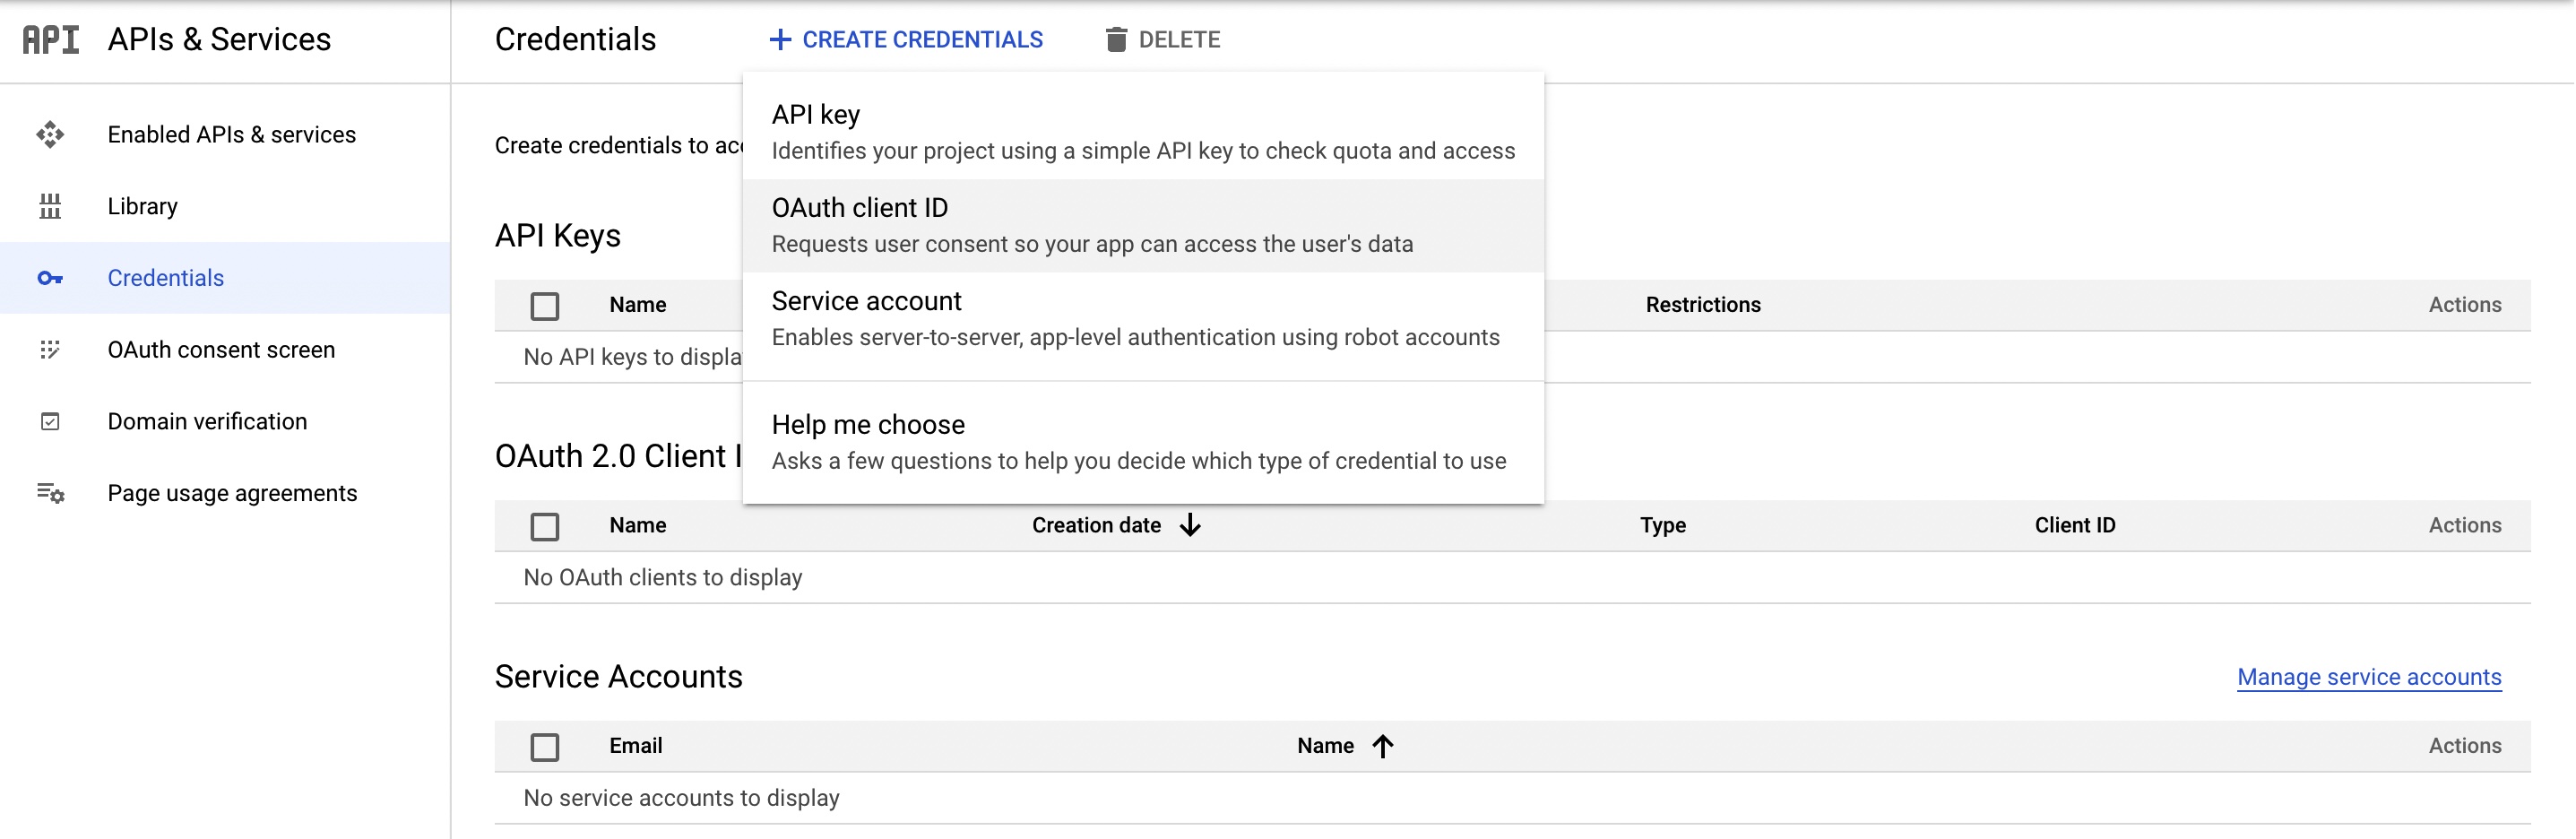Image resolution: width=2576 pixels, height=839 pixels.
Task: Follow the Manage service accounts link
Action: [x=2369, y=677]
